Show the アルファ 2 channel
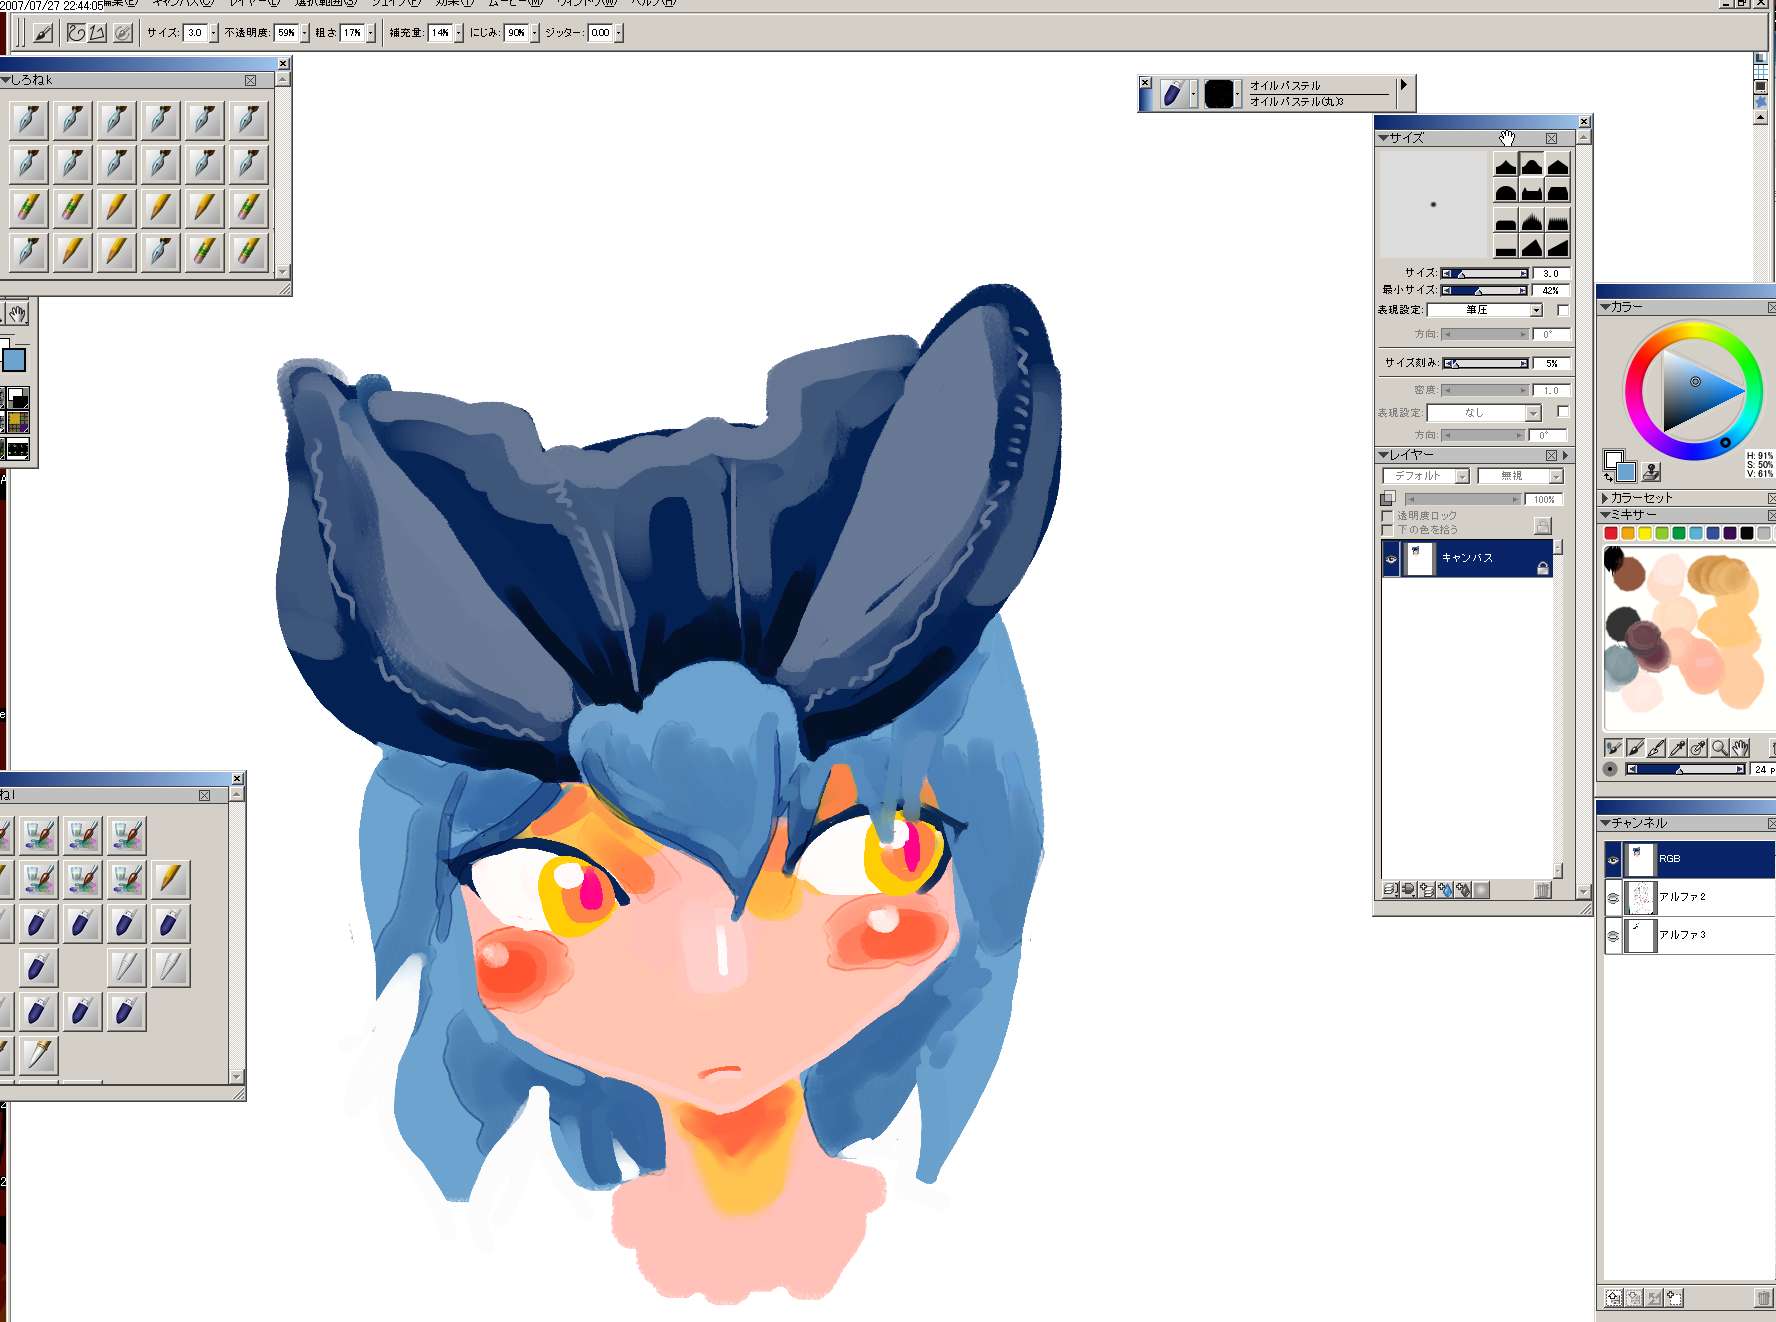The height and width of the screenshot is (1322, 1776). tap(1613, 897)
